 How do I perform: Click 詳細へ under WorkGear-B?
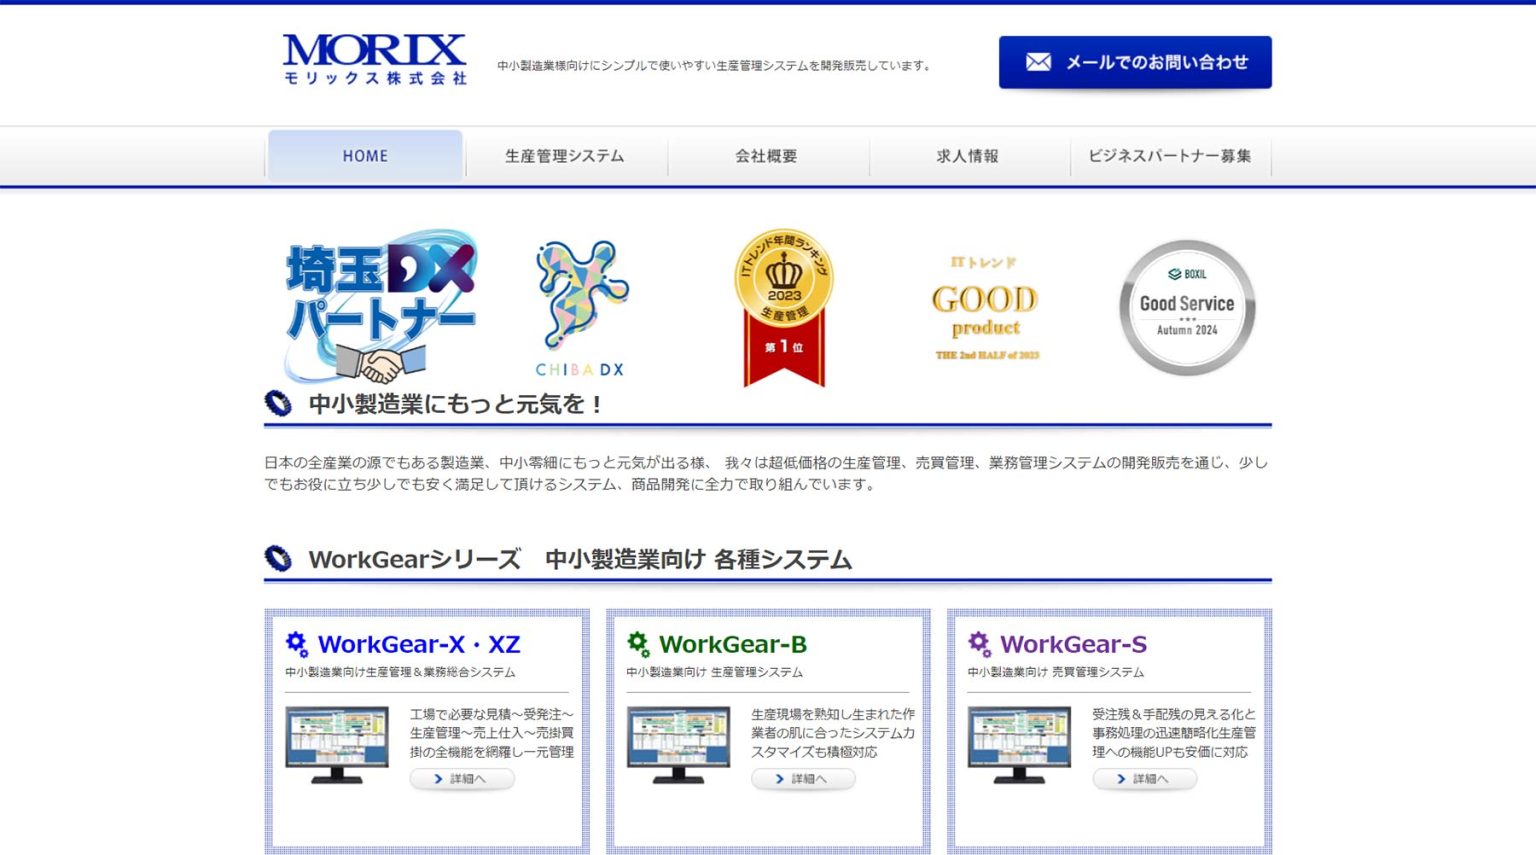pyautogui.click(x=803, y=779)
